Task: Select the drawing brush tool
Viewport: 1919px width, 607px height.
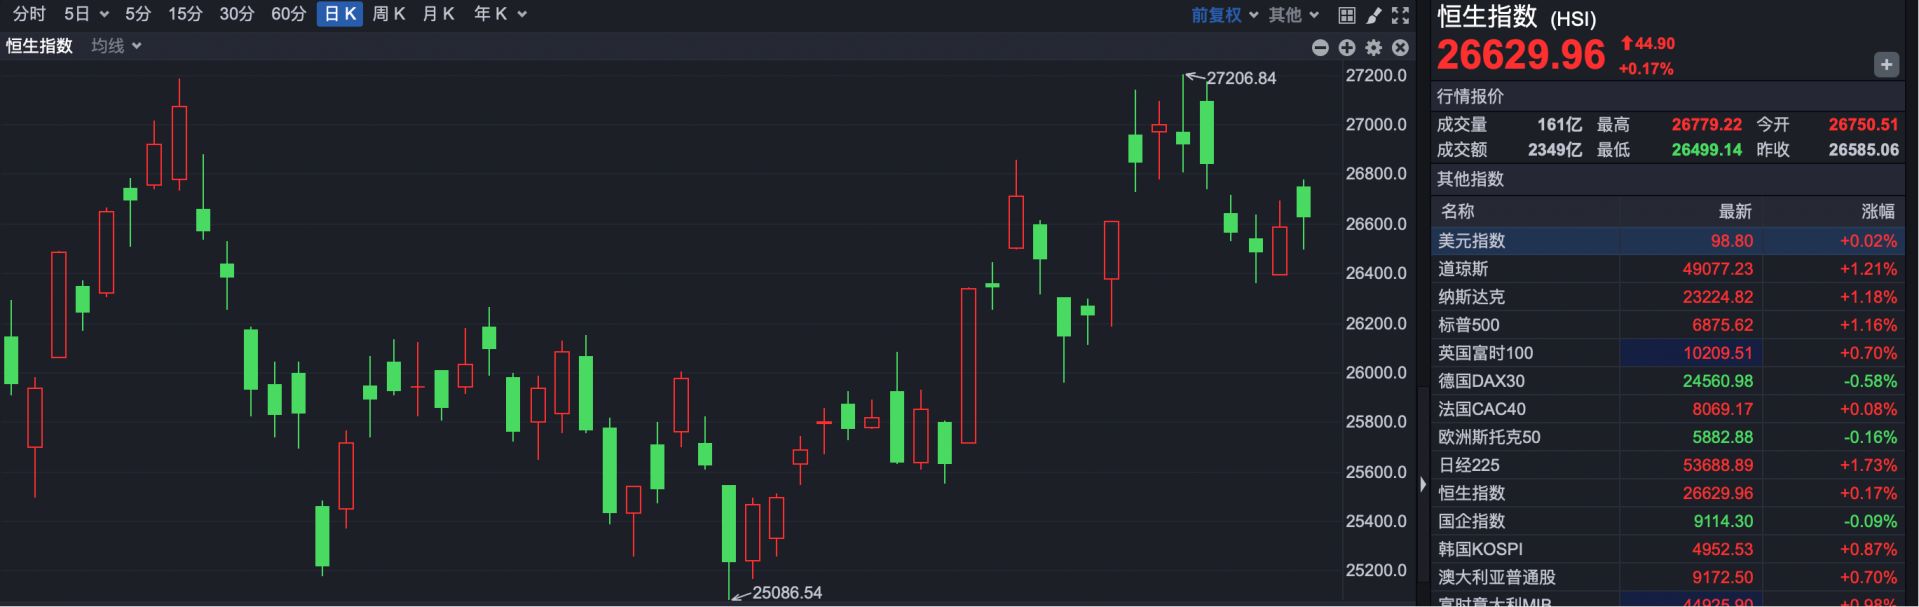Action: (1374, 15)
